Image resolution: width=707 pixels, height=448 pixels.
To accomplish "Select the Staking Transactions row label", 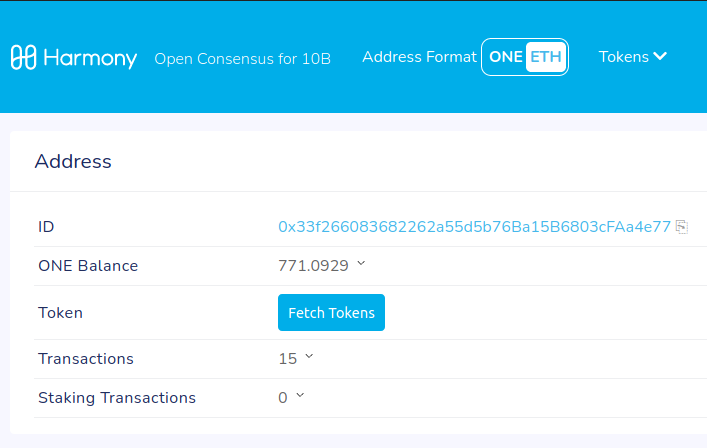I will pyautogui.click(x=117, y=398).
